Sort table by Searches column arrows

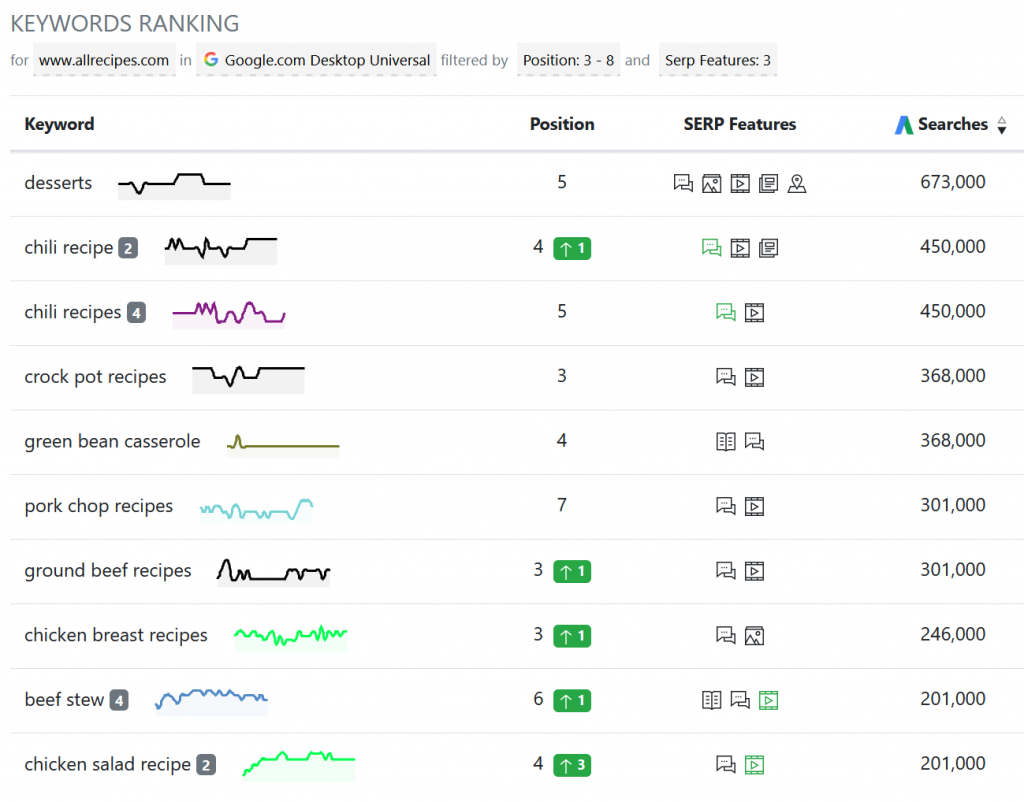[1002, 125]
